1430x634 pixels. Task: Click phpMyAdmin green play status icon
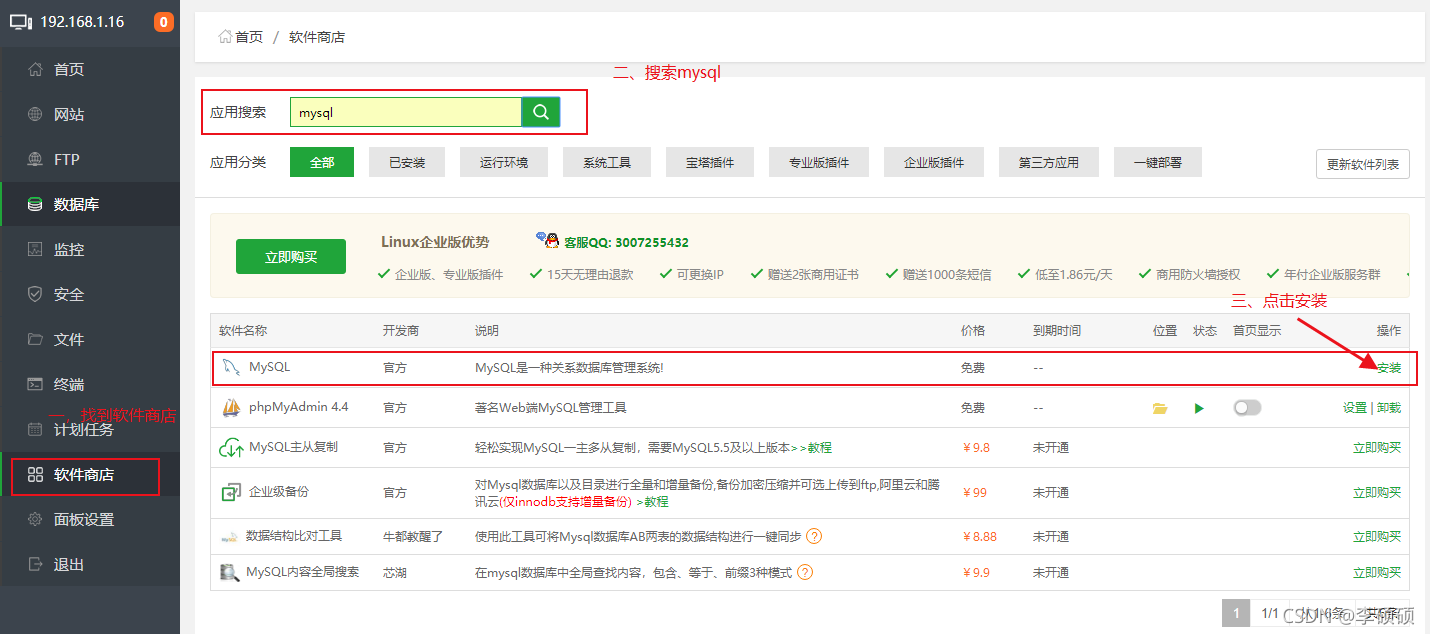point(1199,408)
